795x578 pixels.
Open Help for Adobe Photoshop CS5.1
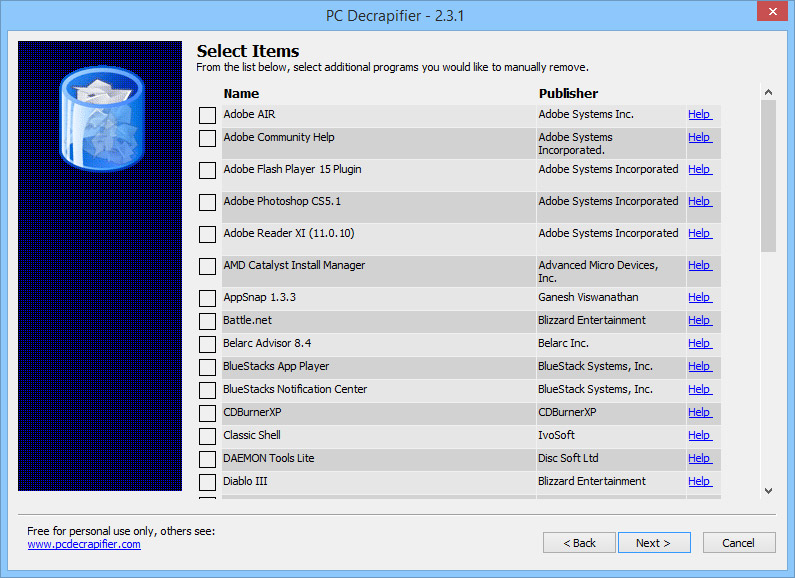[x=700, y=201]
